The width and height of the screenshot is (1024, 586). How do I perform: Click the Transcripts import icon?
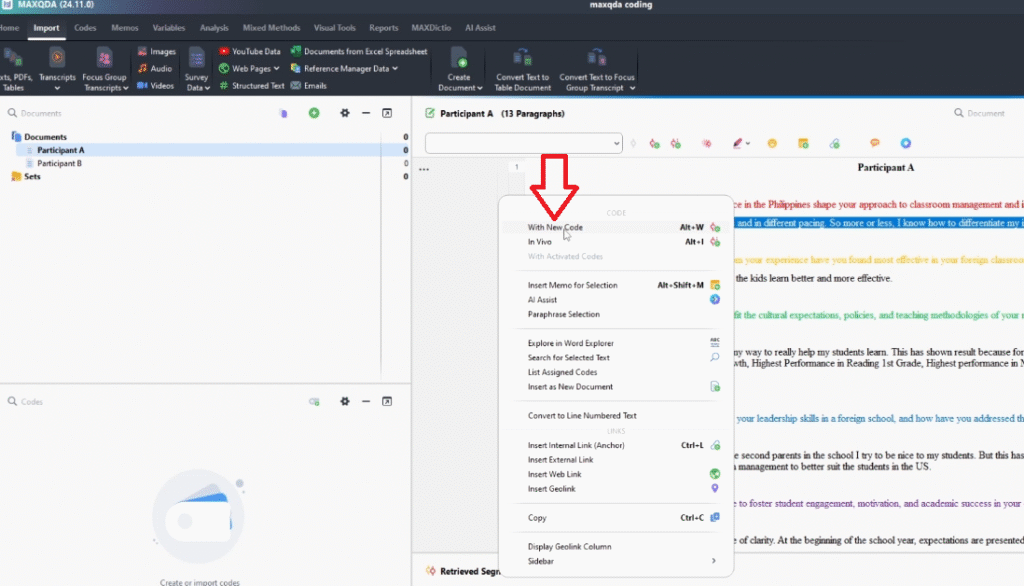[x=57, y=58]
